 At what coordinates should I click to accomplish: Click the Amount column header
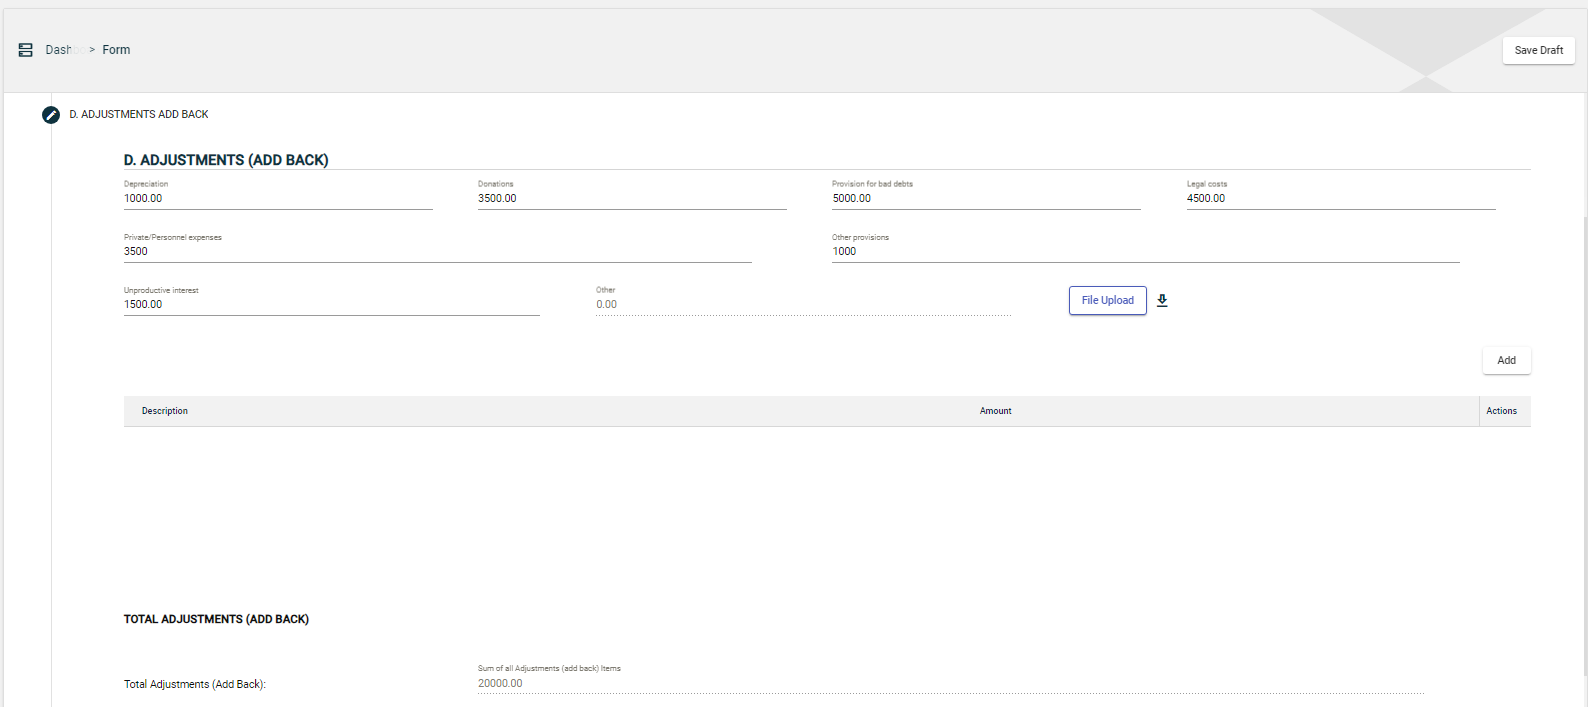pos(995,411)
